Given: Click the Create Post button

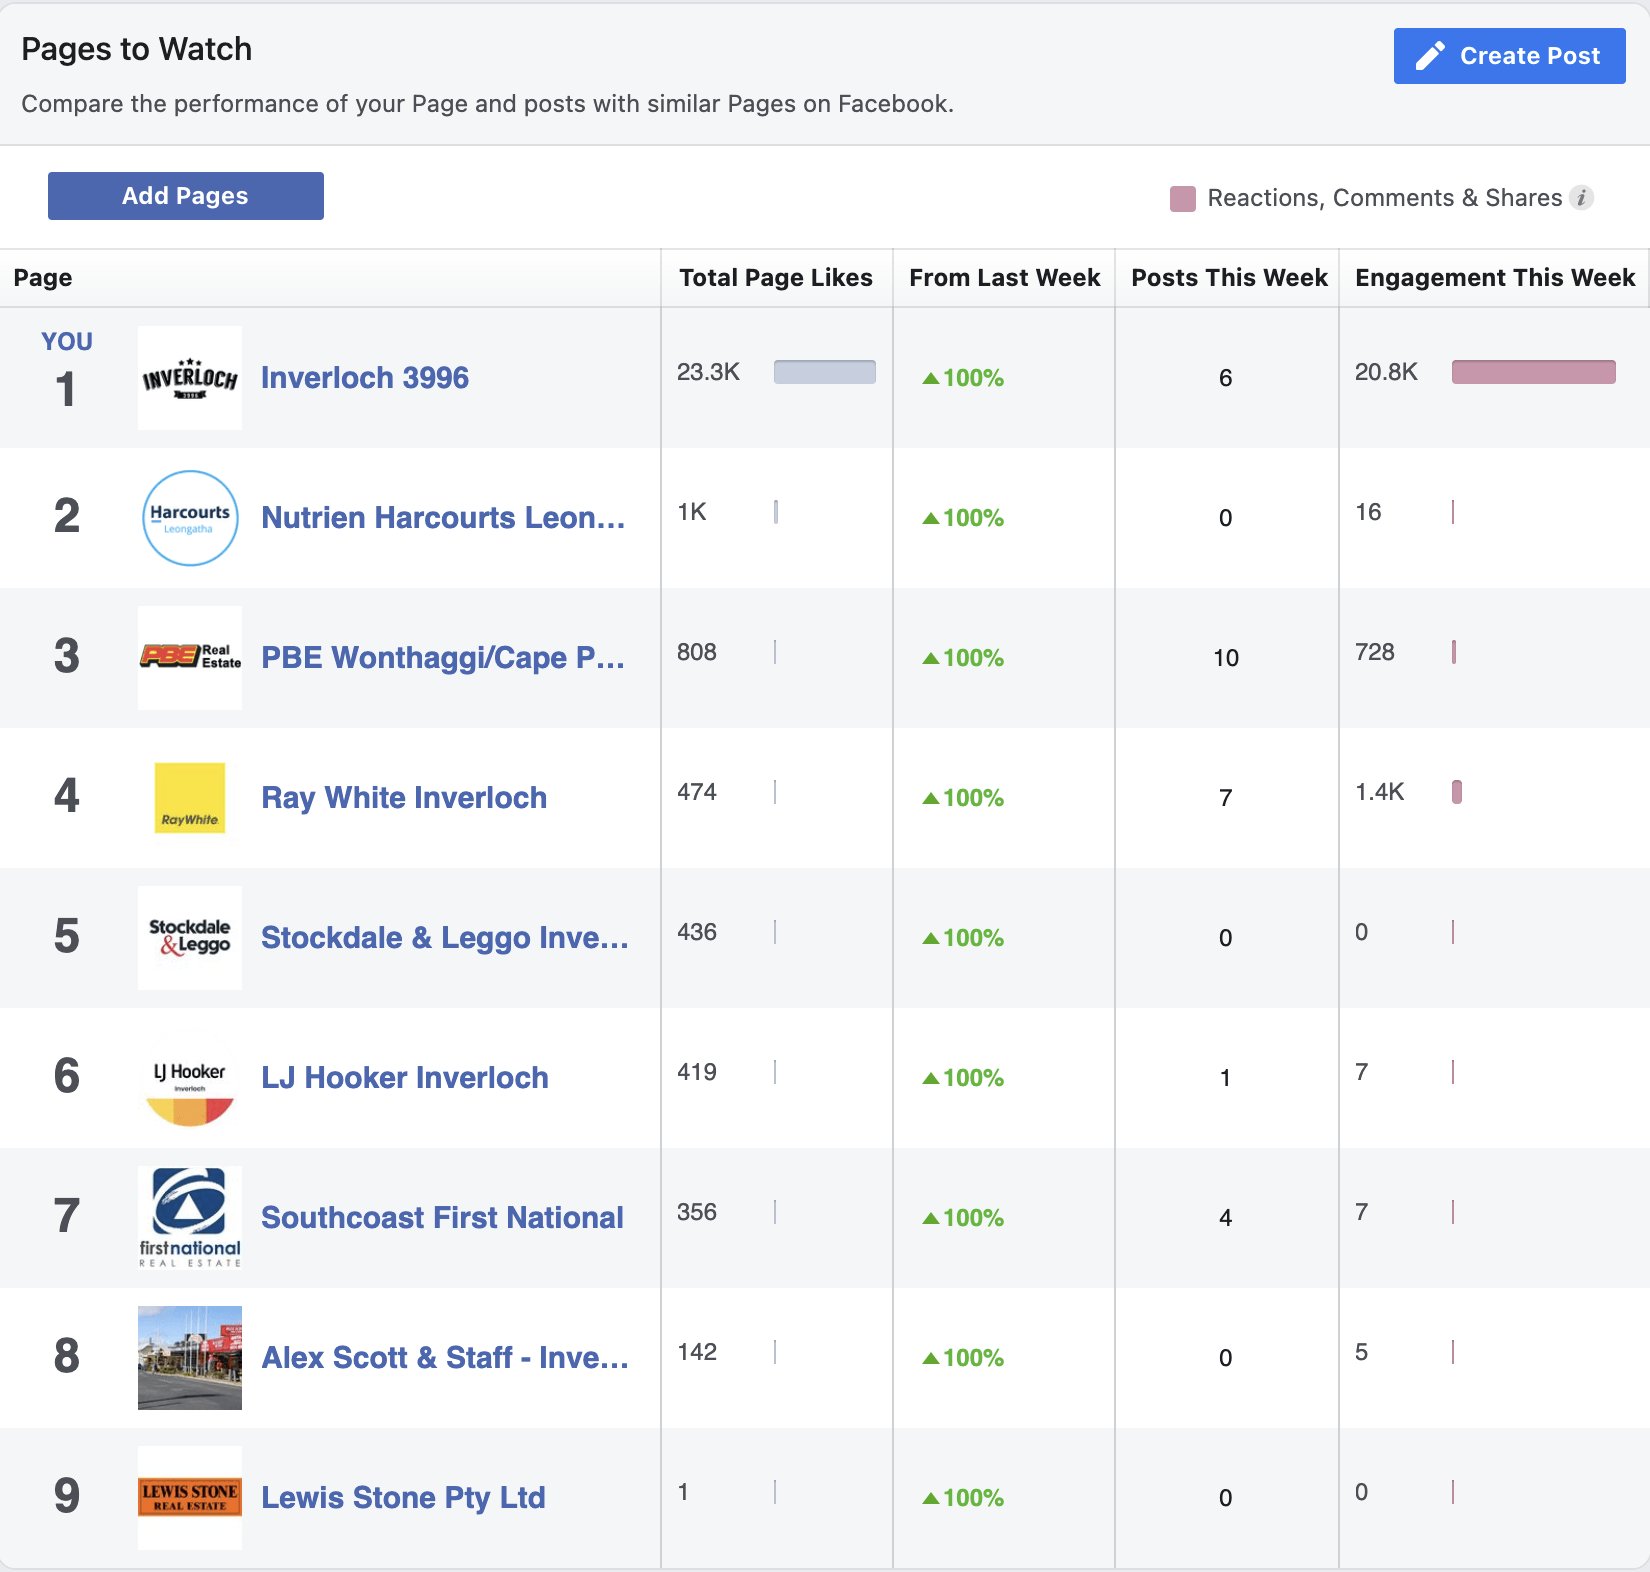Looking at the screenshot, I should (x=1509, y=56).
